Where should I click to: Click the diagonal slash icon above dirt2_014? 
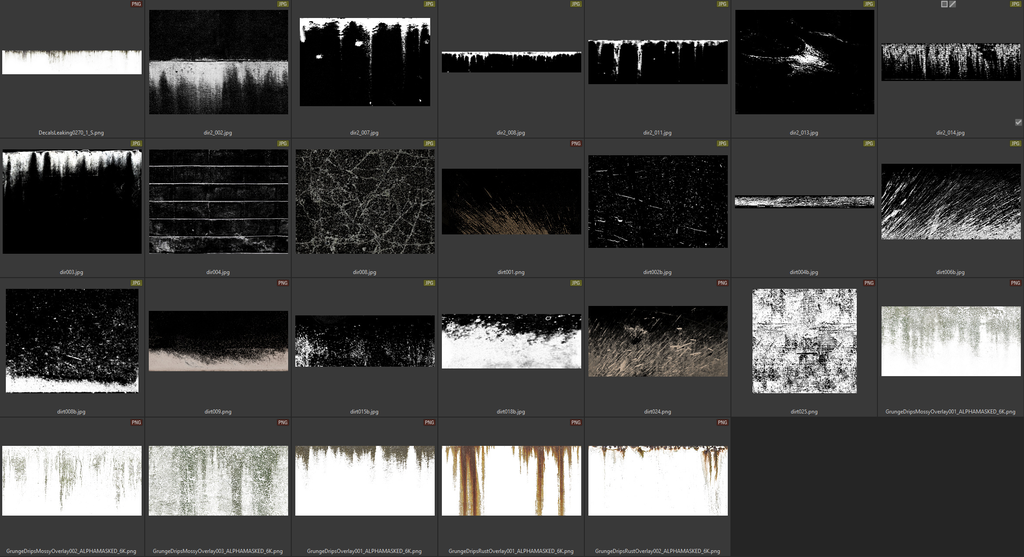(x=953, y=4)
